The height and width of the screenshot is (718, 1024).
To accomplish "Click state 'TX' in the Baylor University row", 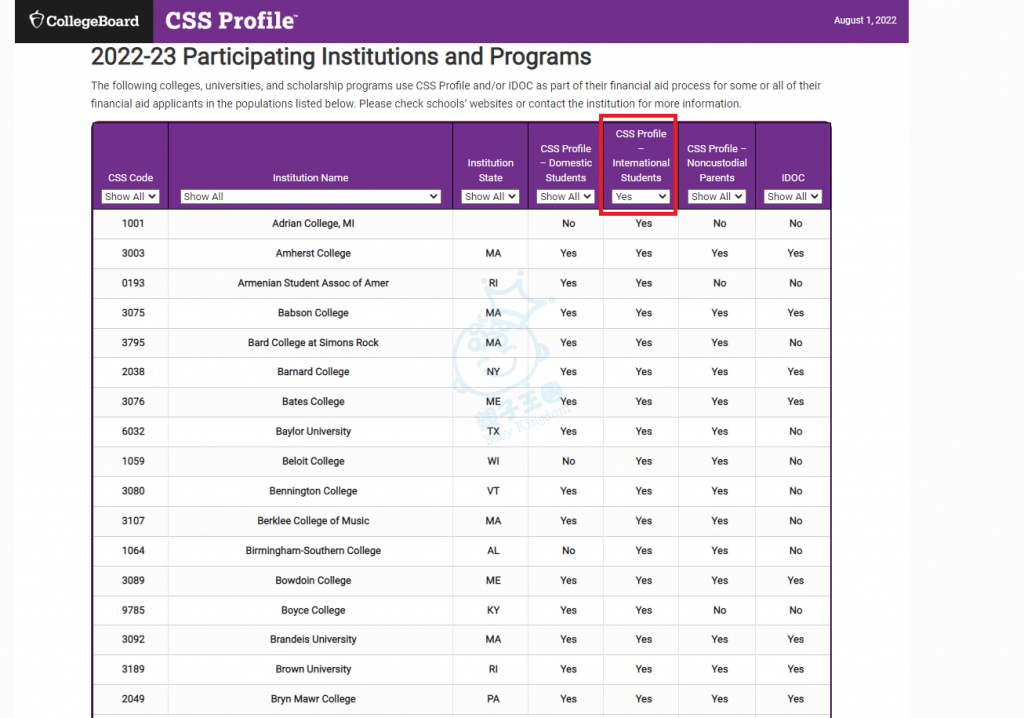I will (x=493, y=431).
